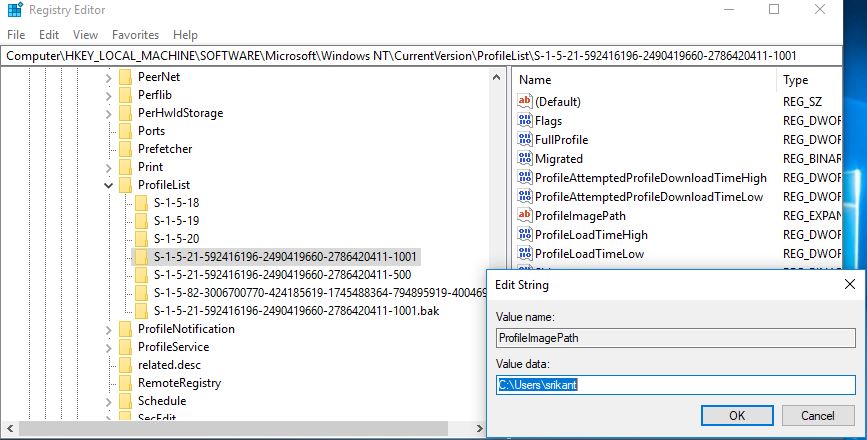Select the ProfileImagePath value icon

point(524,215)
